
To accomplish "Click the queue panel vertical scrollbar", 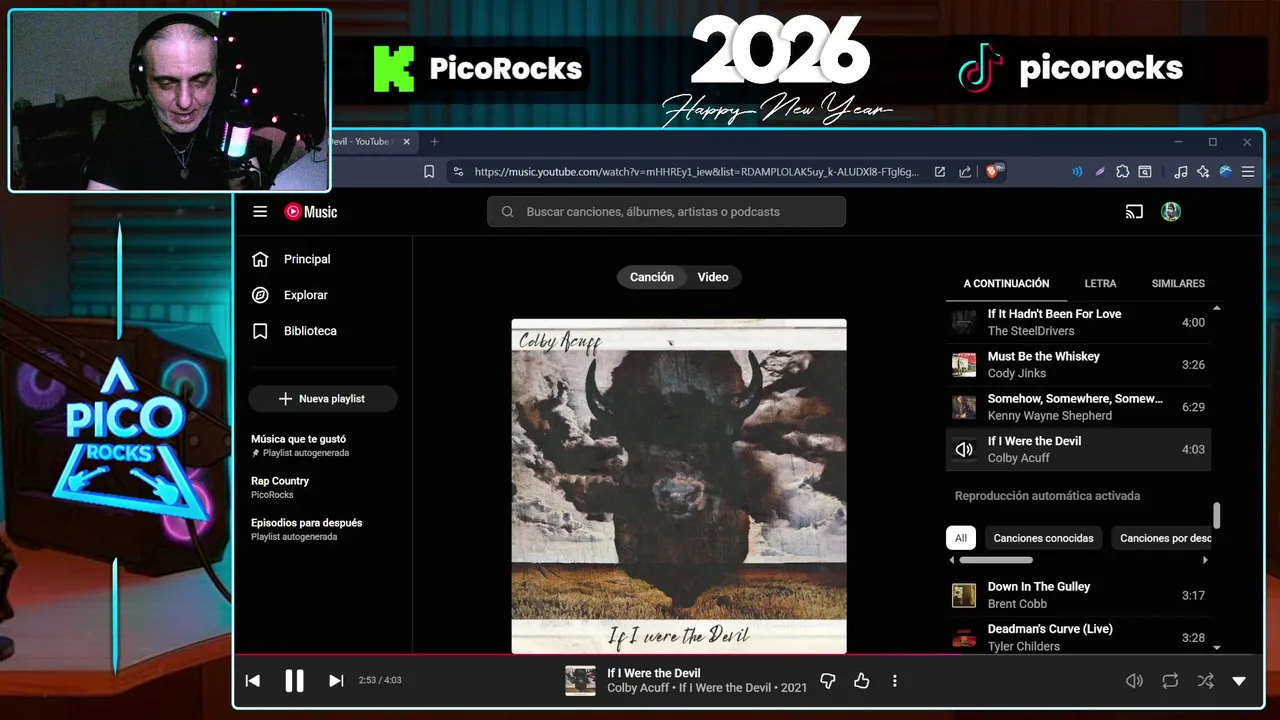I will point(1217,516).
